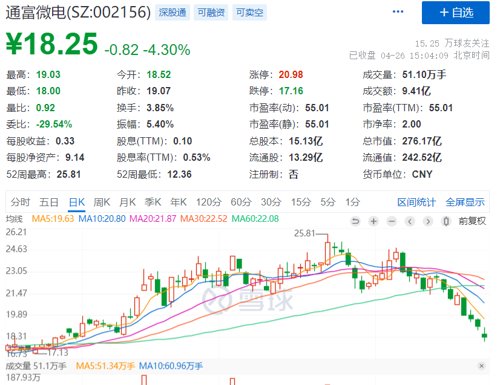The height and width of the screenshot is (385, 500).
Task: Zoom out the K-line chart with minus icon
Action: (x=392, y=221)
